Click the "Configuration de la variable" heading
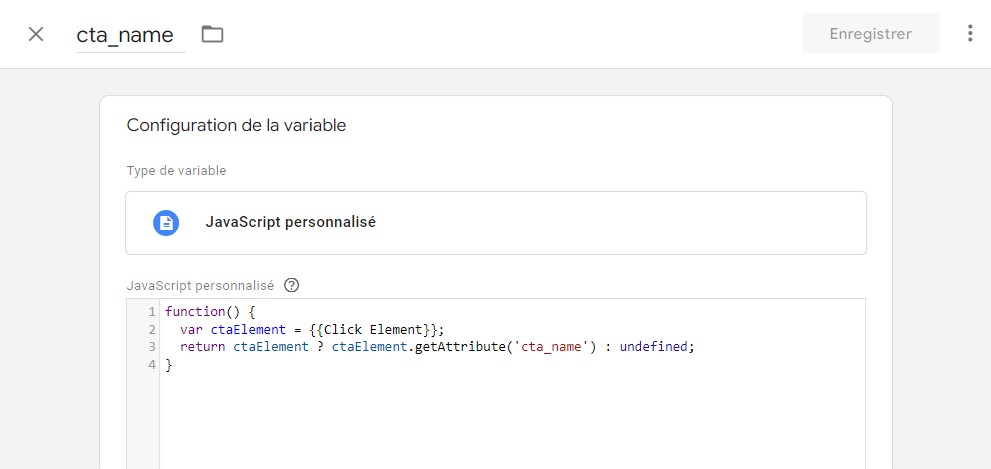The image size is (991, 469). [236, 126]
